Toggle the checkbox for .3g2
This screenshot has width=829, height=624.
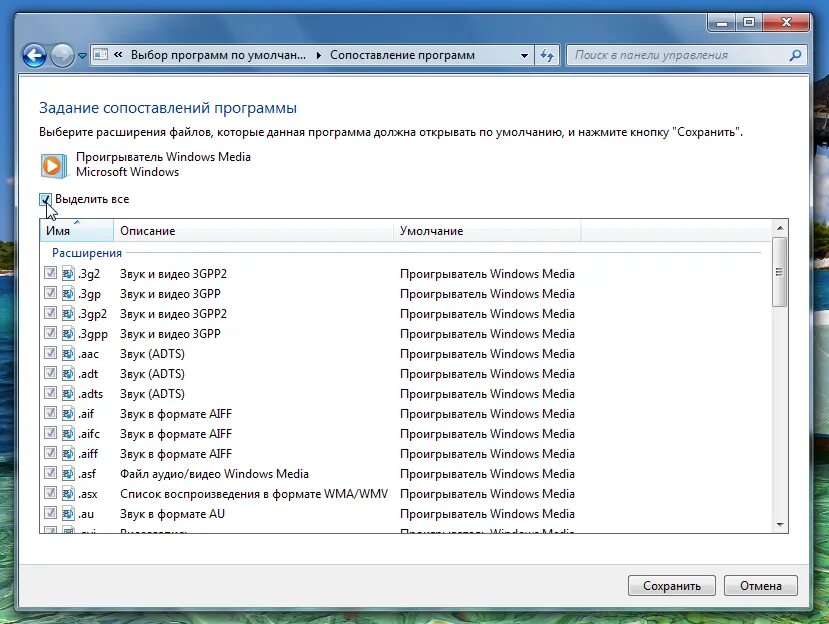point(50,273)
